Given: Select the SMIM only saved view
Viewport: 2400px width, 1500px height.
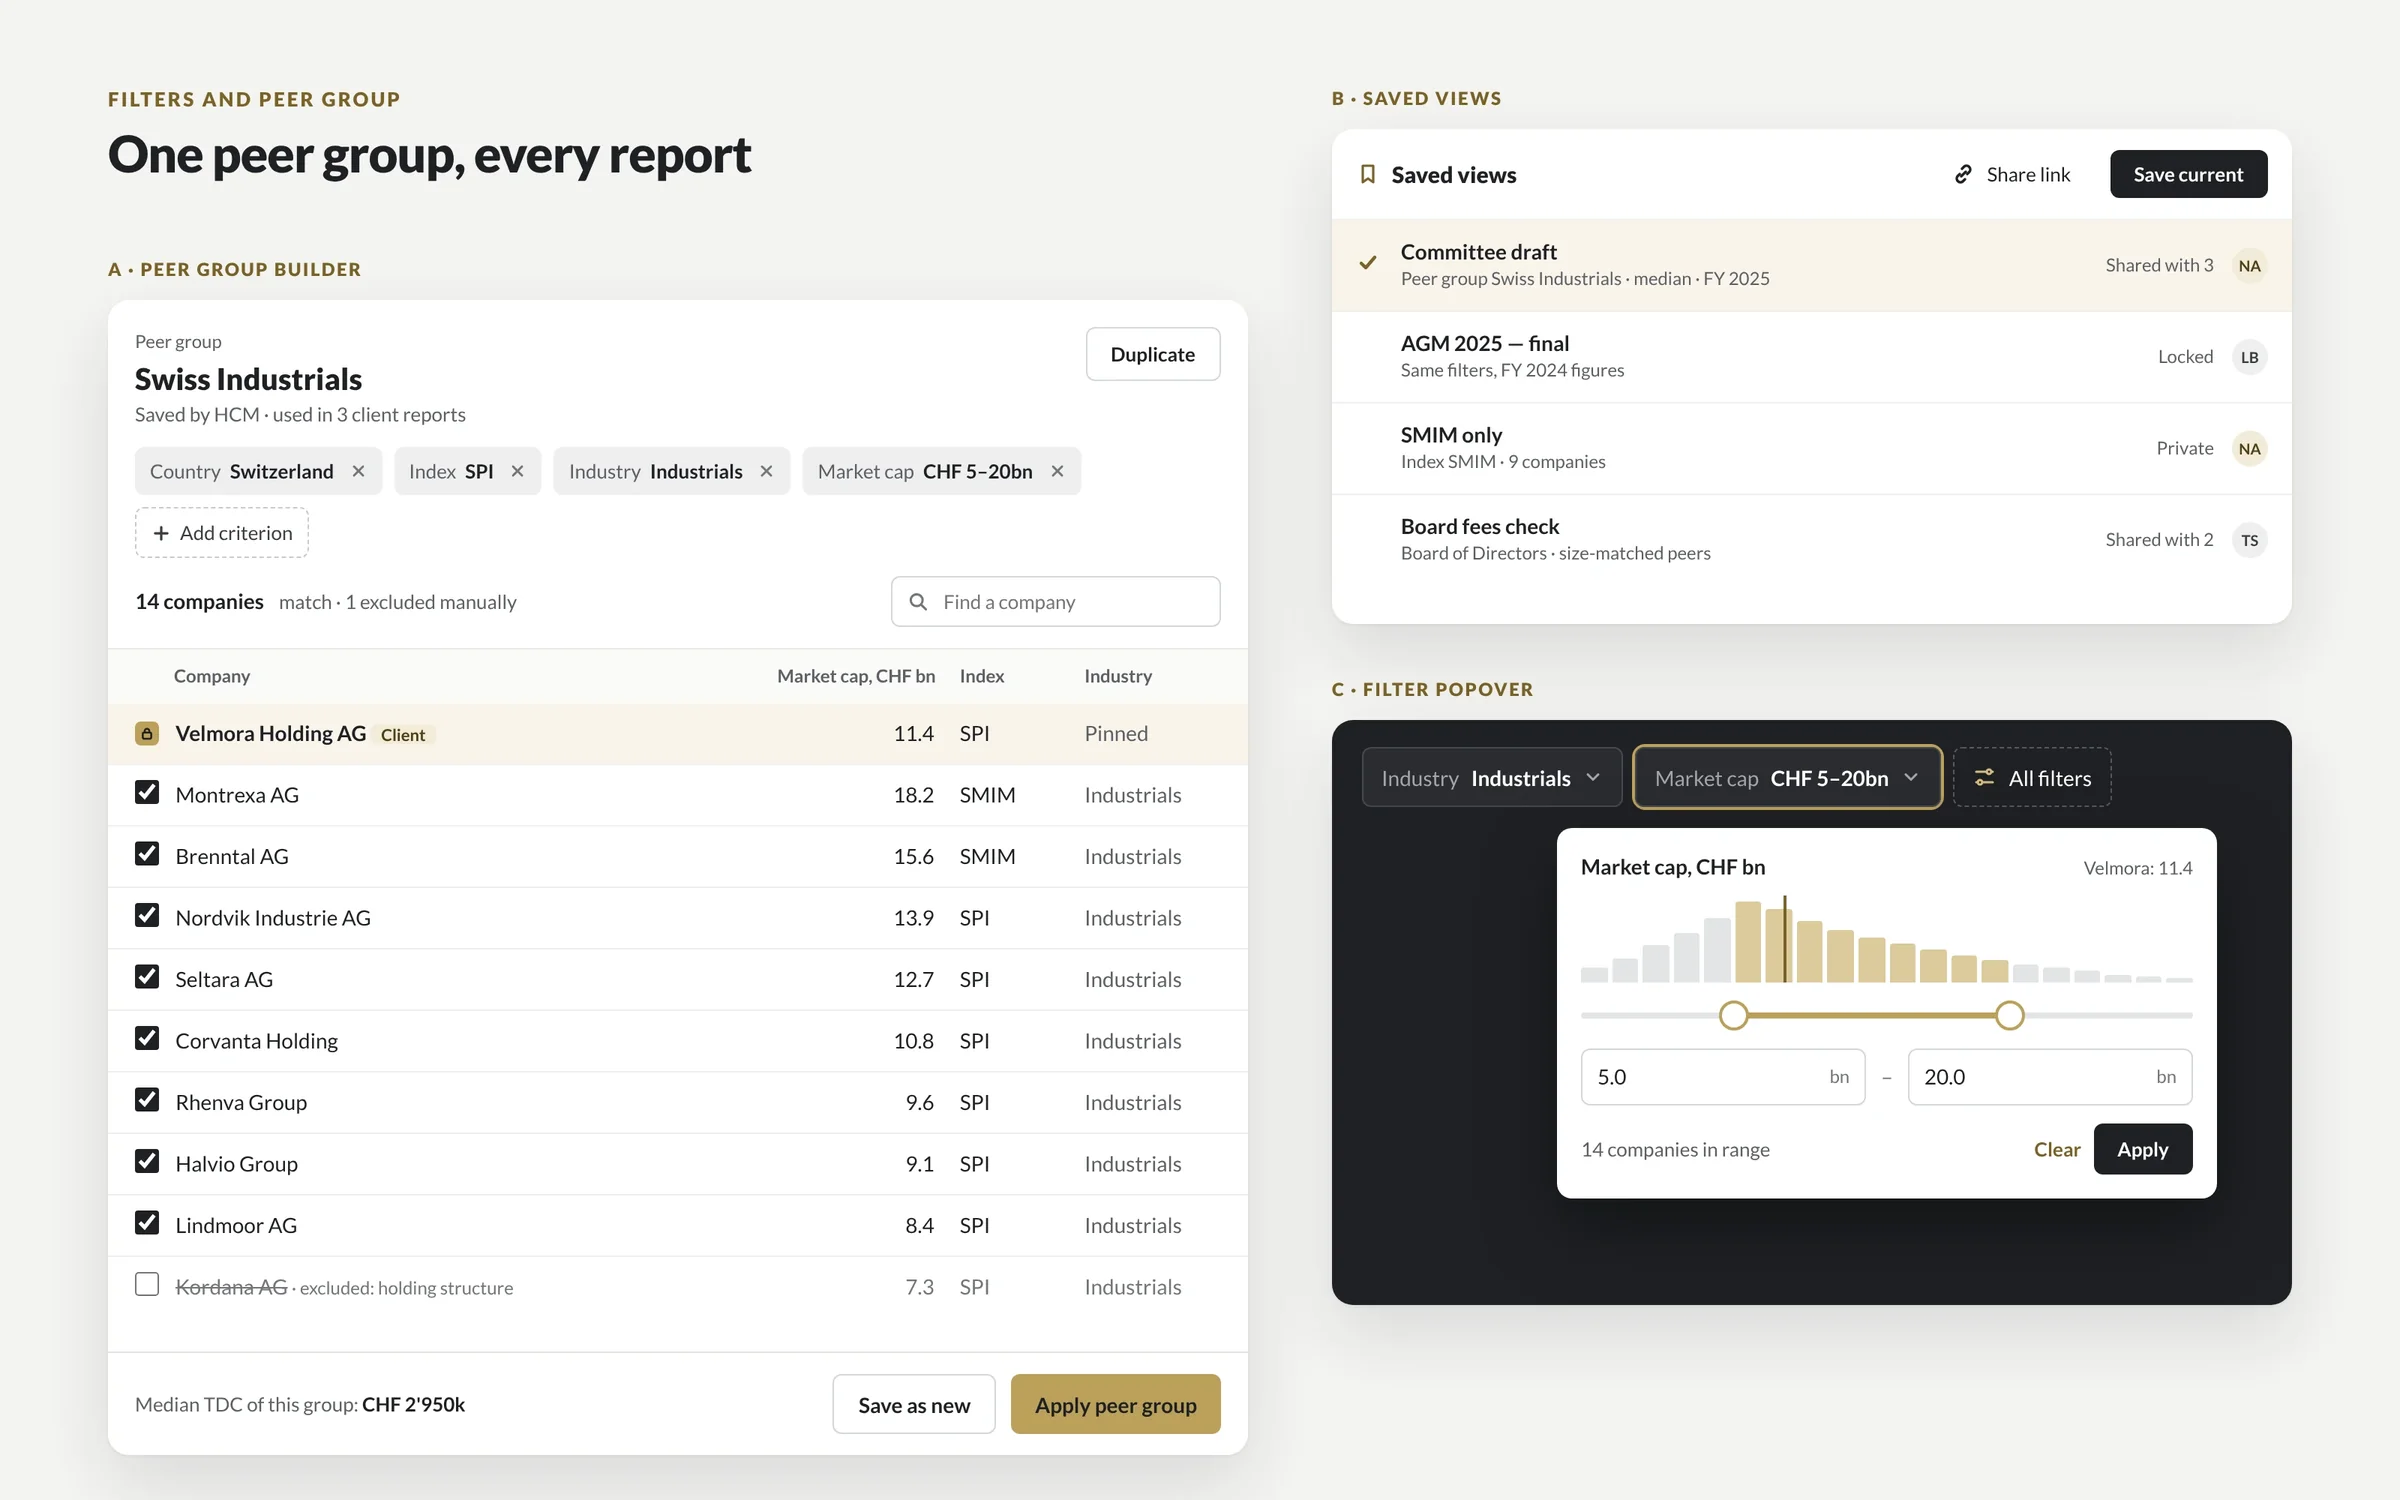Looking at the screenshot, I should pyautogui.click(x=1811, y=448).
